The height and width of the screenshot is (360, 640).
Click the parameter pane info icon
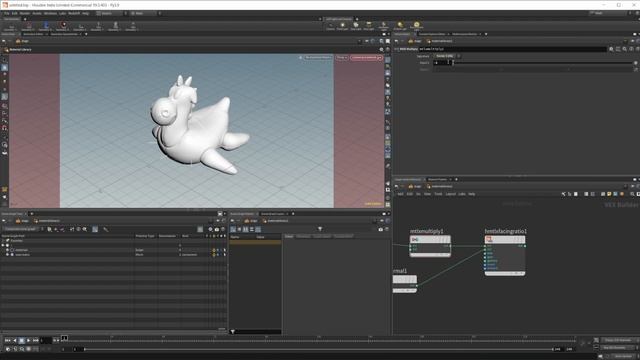[x=631, y=49]
